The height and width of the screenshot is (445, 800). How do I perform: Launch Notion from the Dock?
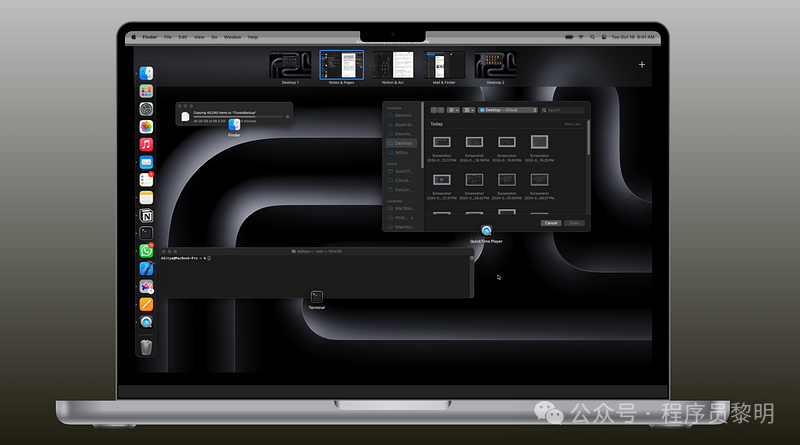(146, 215)
